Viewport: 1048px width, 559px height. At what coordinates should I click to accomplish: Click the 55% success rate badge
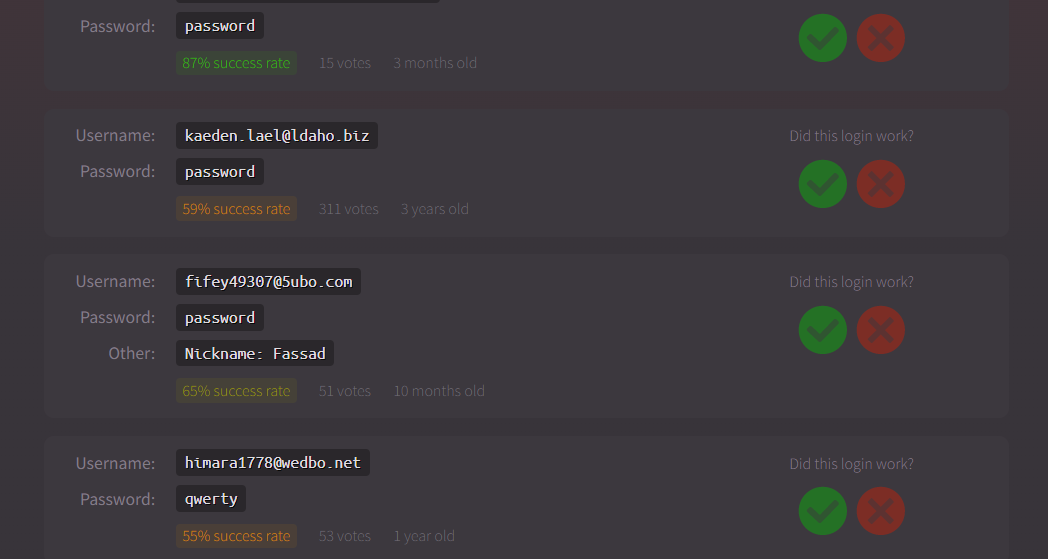coord(236,536)
